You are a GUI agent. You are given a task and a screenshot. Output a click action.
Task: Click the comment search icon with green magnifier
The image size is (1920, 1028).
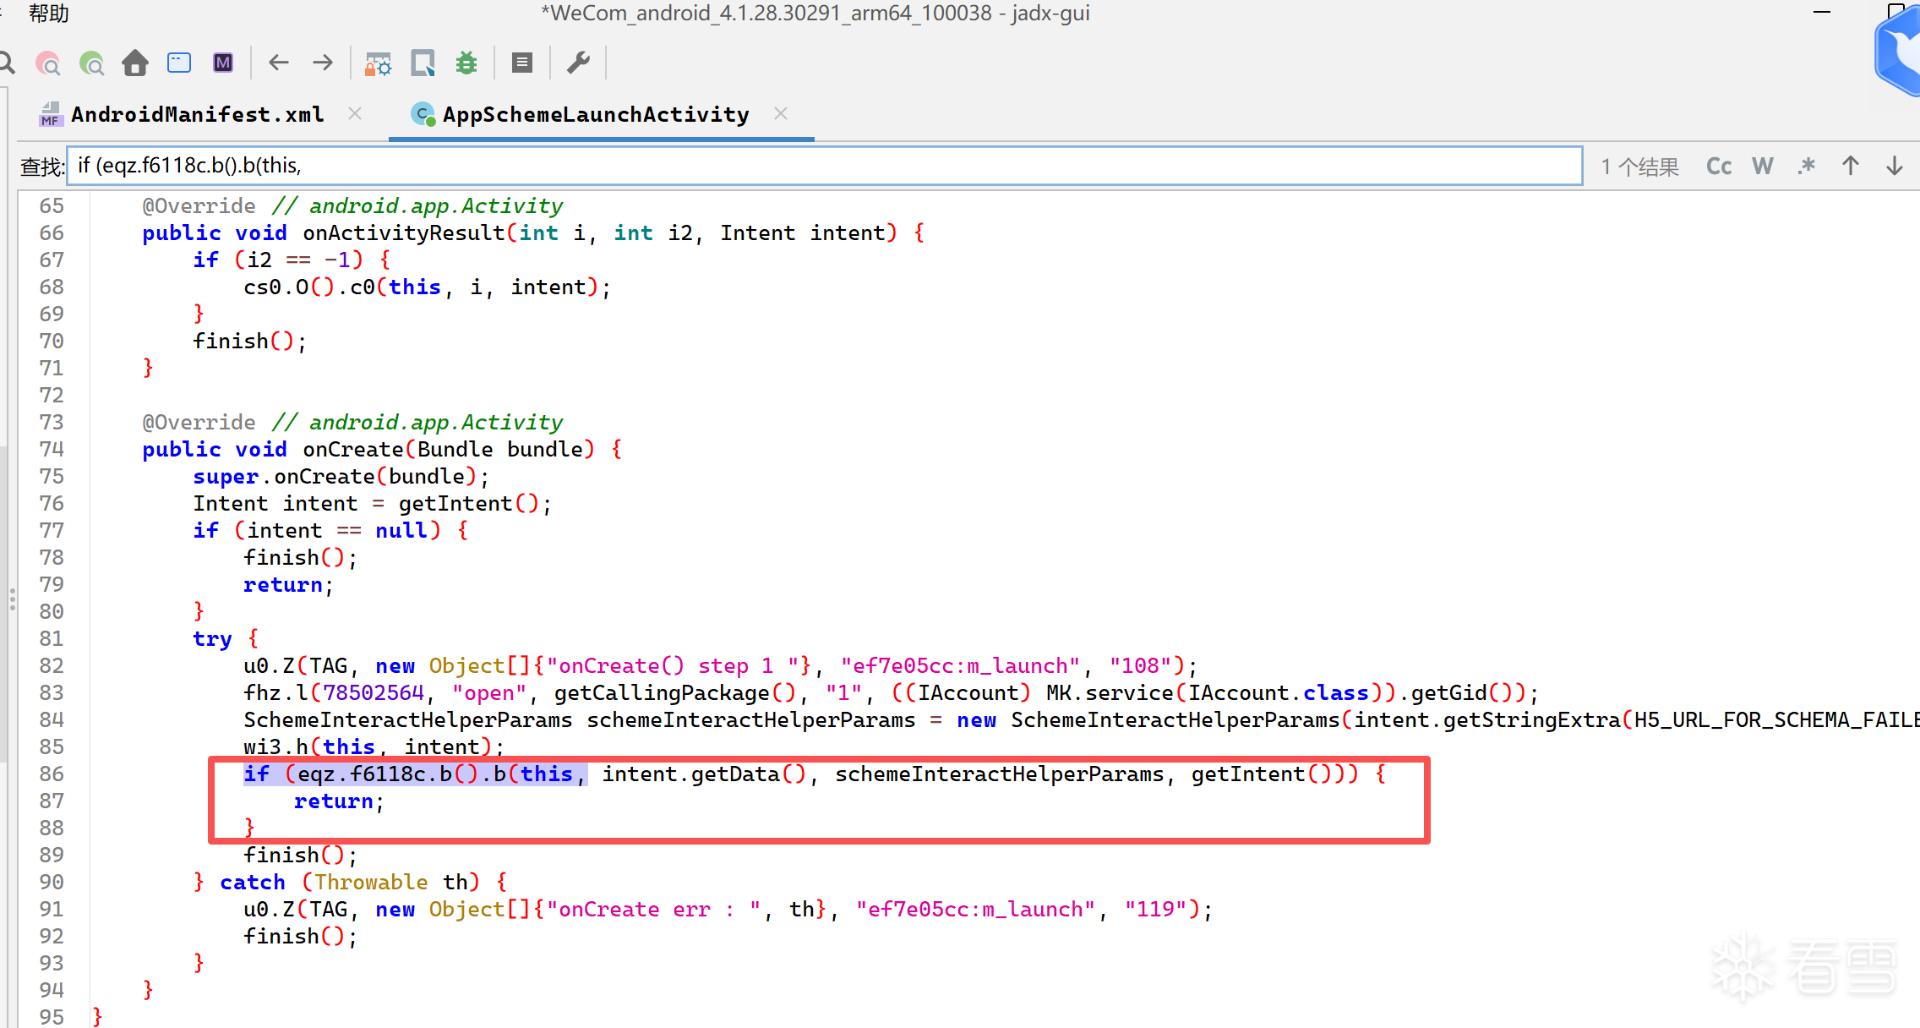[x=92, y=64]
